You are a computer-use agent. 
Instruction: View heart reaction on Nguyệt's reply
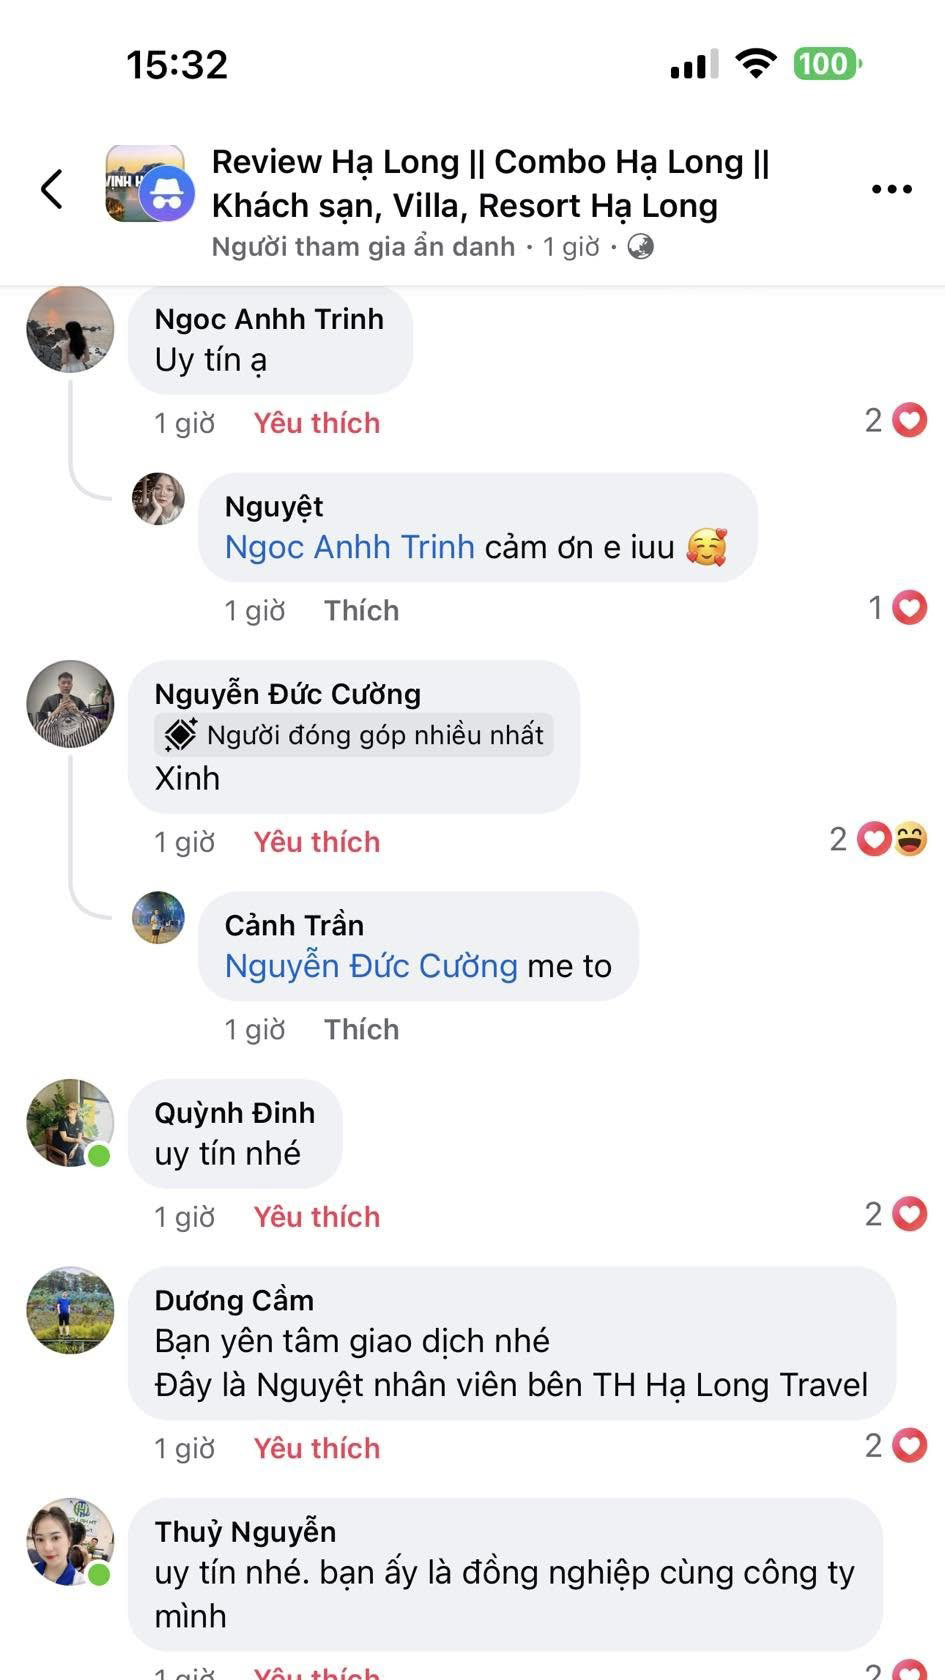tap(898, 607)
